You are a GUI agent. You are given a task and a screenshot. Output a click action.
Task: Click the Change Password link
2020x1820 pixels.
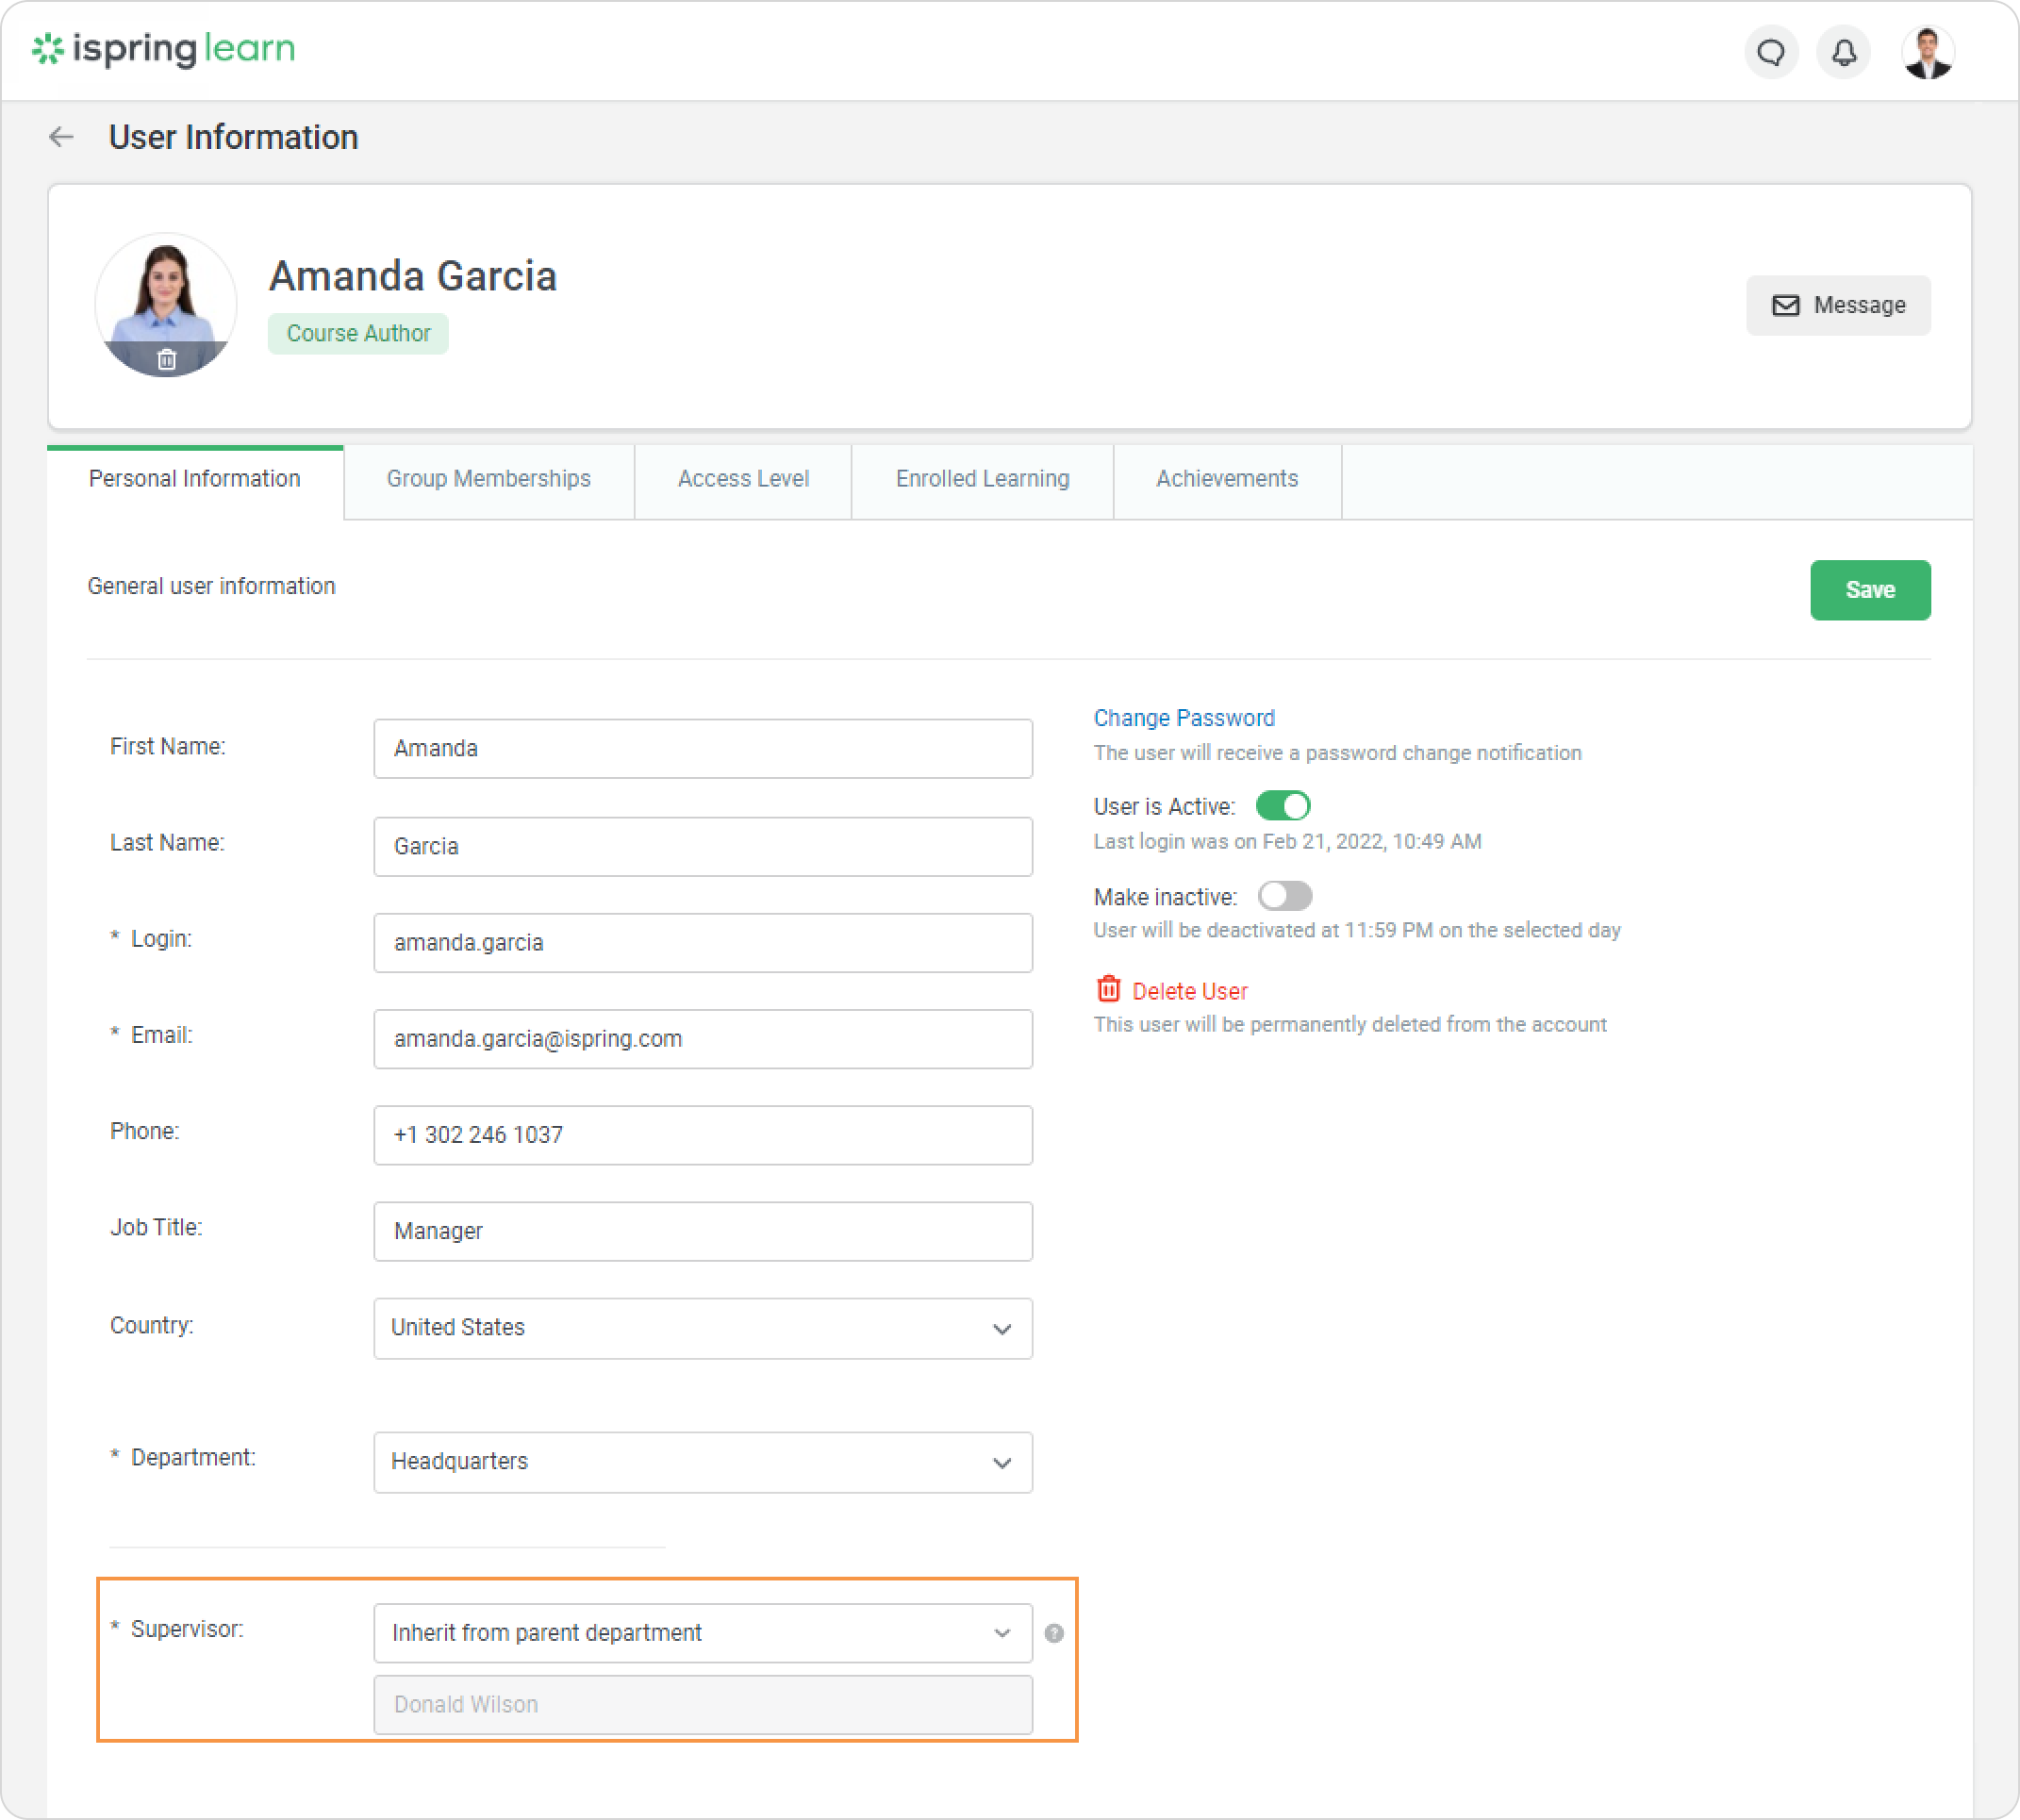tap(1184, 718)
